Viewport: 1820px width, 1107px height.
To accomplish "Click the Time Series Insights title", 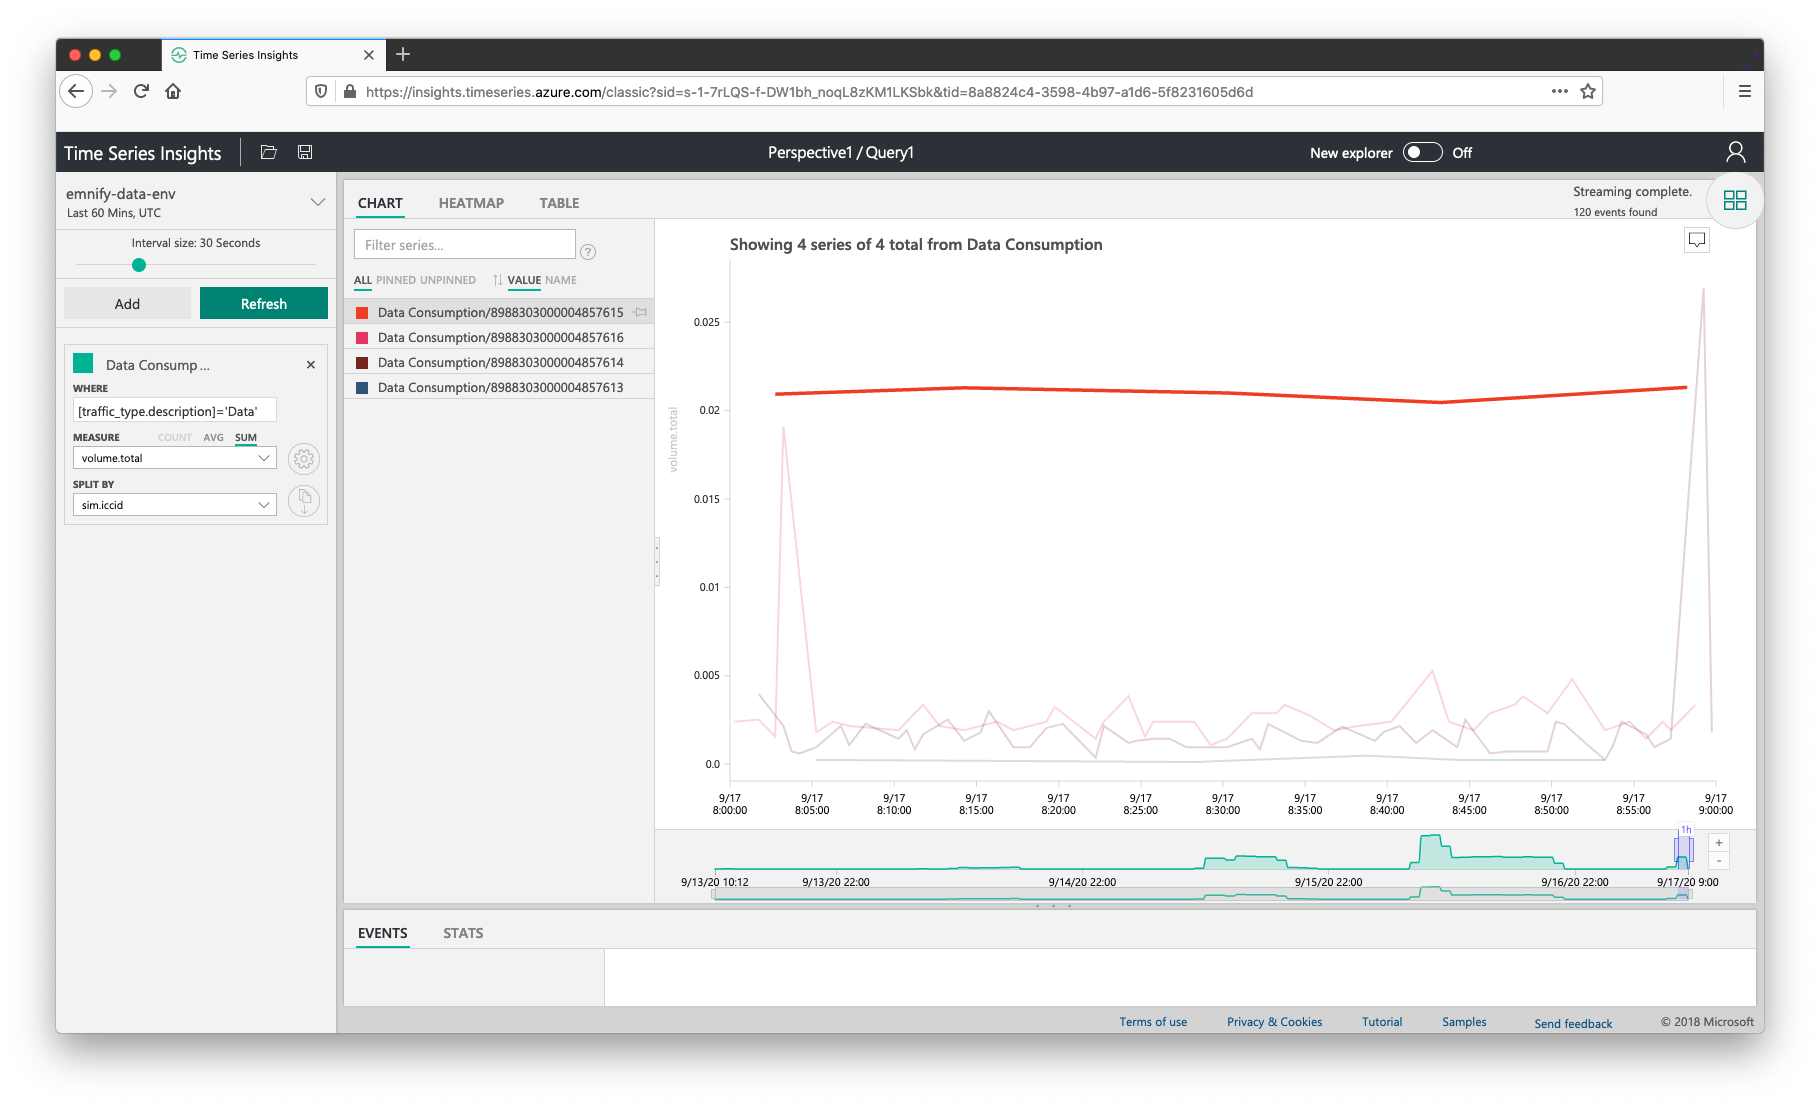I will coord(143,153).
